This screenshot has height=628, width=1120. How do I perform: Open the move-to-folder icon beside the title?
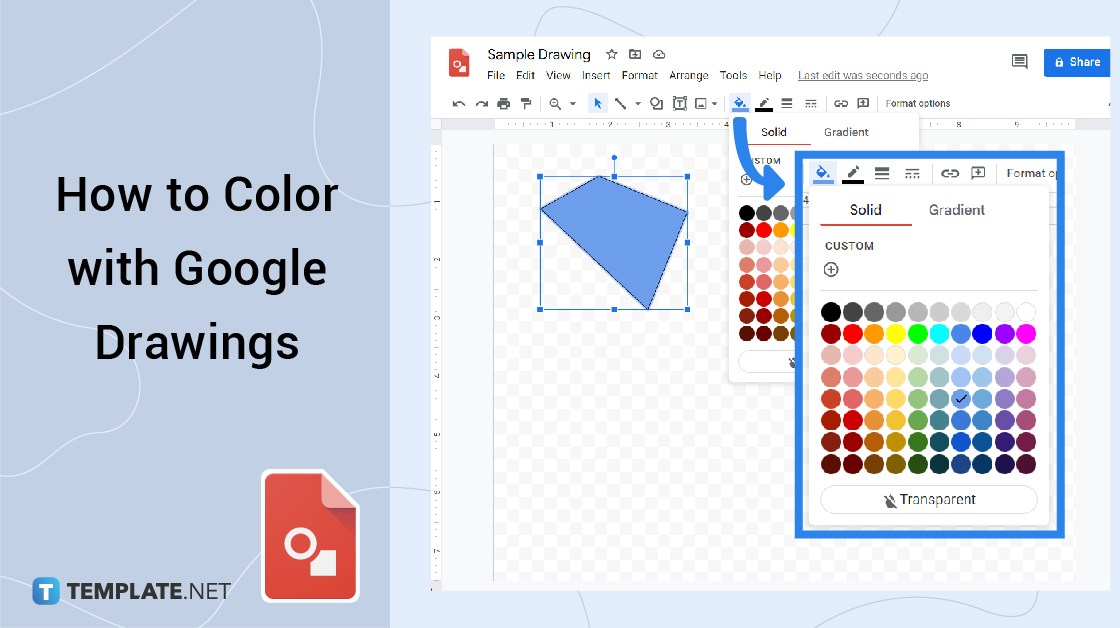[635, 54]
